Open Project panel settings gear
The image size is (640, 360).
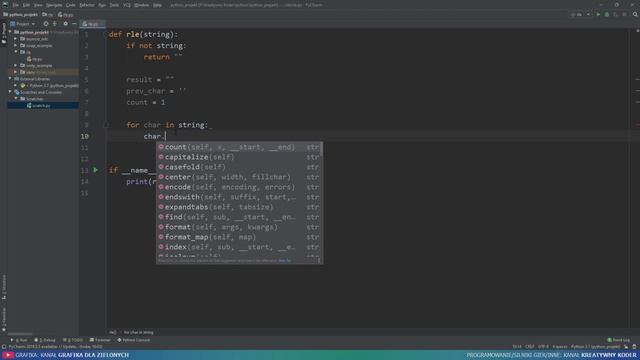click(66, 24)
